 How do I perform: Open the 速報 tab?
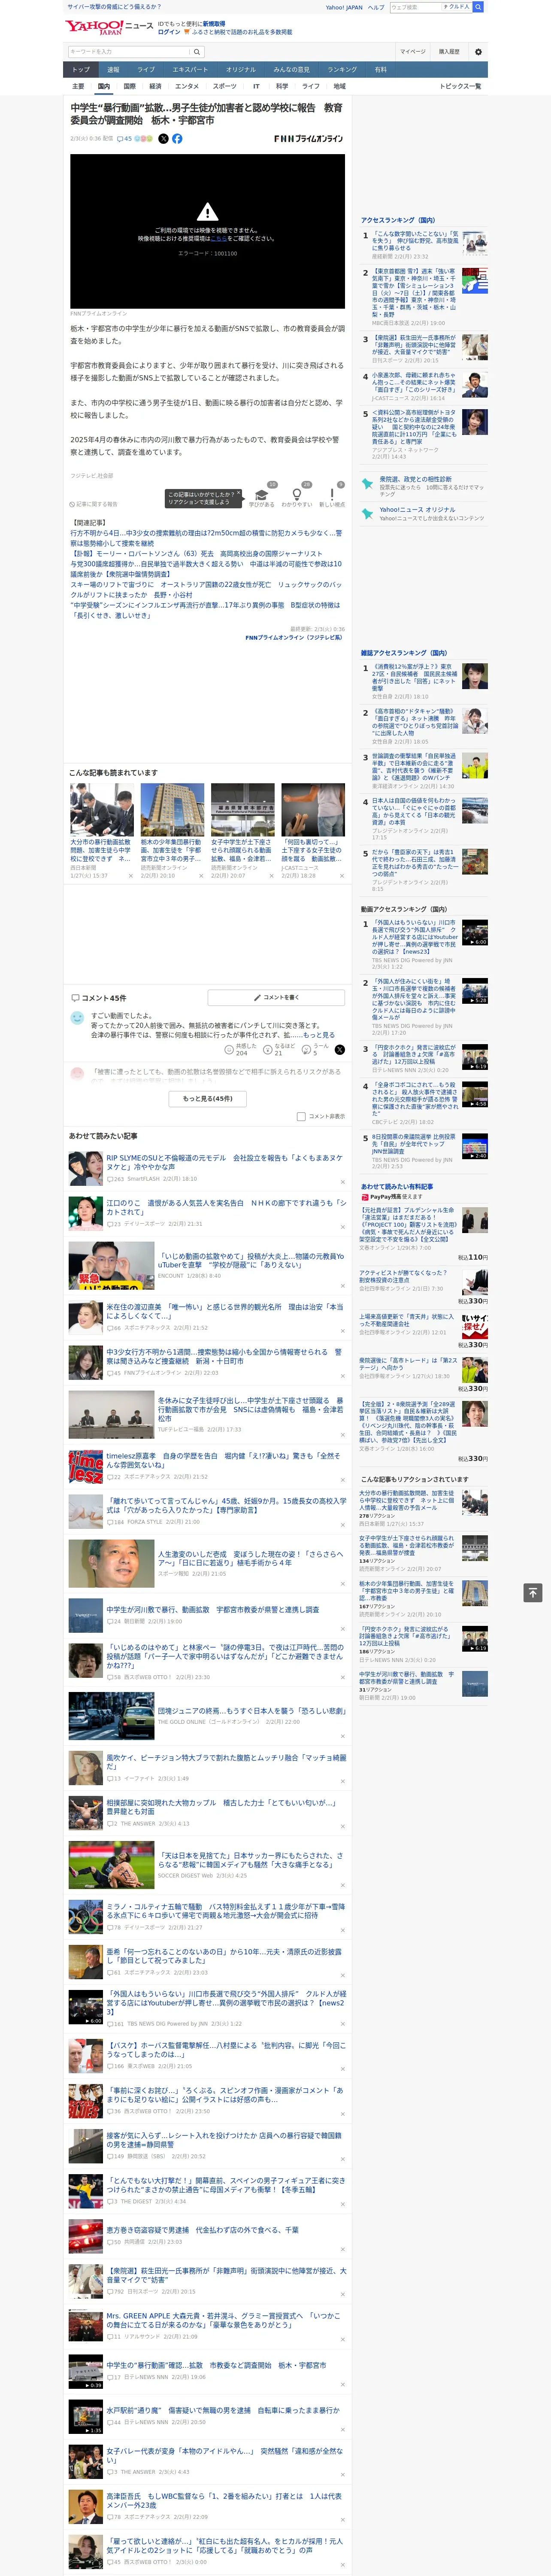click(113, 70)
